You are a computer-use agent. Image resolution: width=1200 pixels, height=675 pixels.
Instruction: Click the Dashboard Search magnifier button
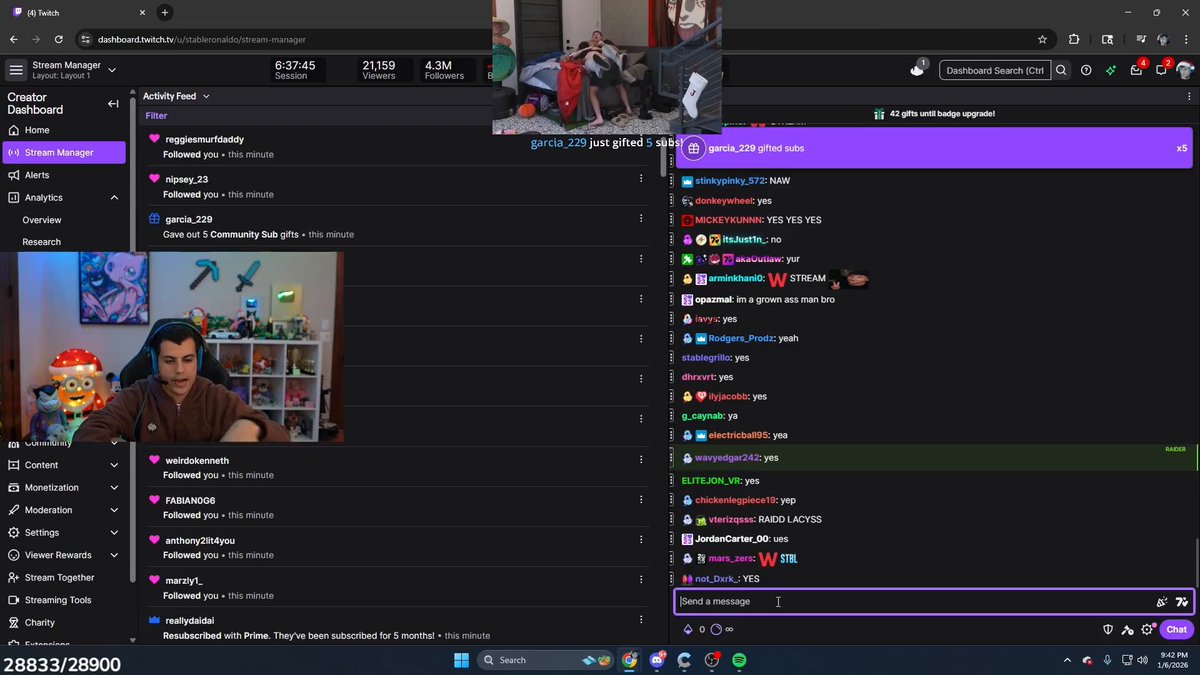tap(1061, 70)
